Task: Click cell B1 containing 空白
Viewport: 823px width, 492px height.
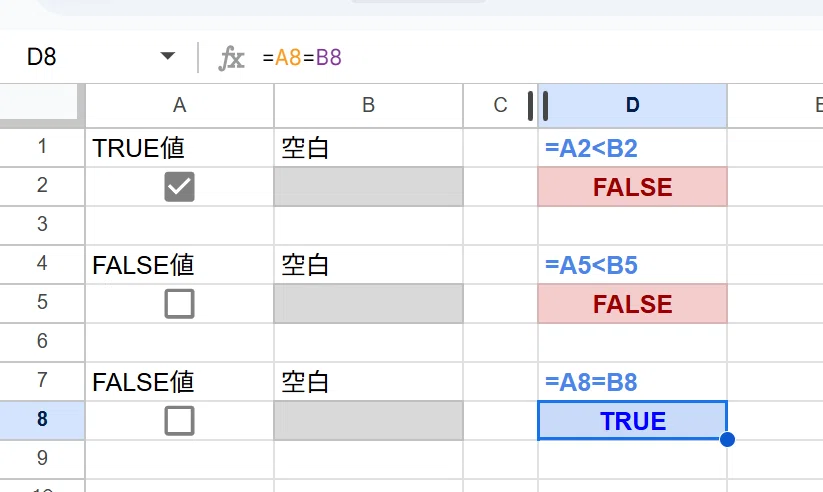Action: pos(368,148)
